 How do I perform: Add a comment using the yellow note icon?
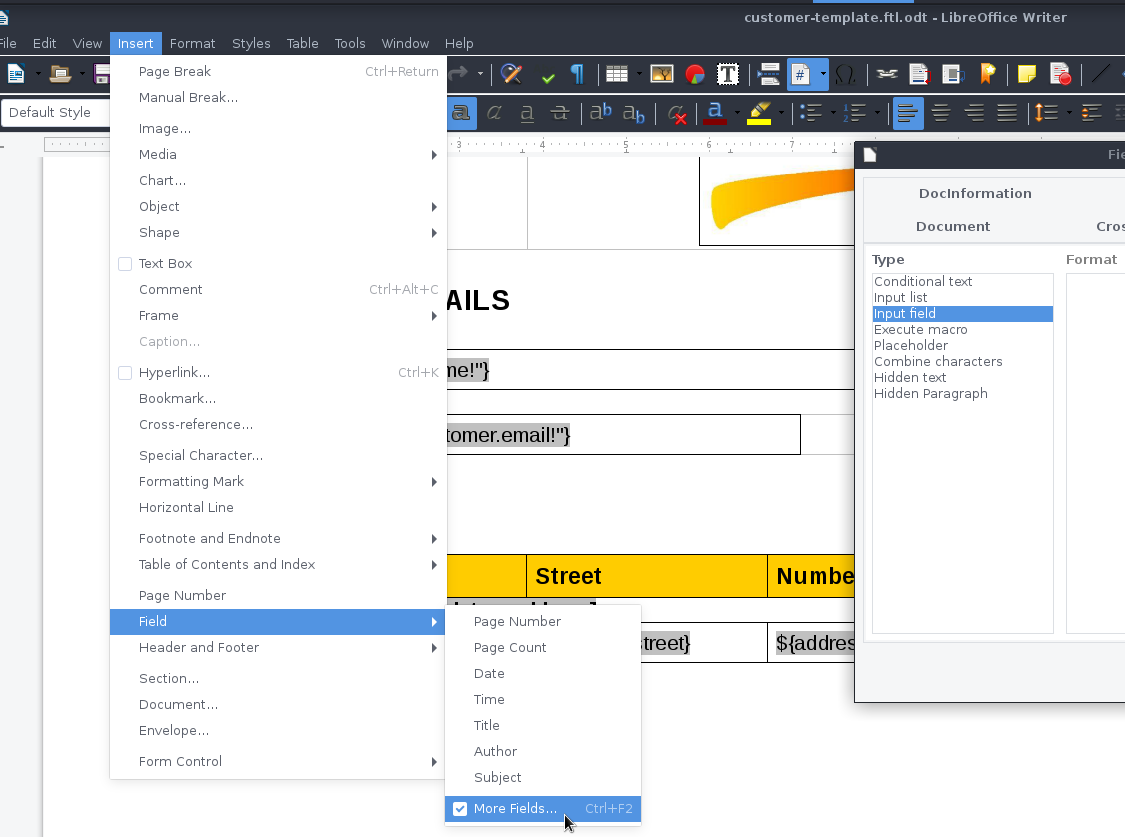(x=1026, y=74)
